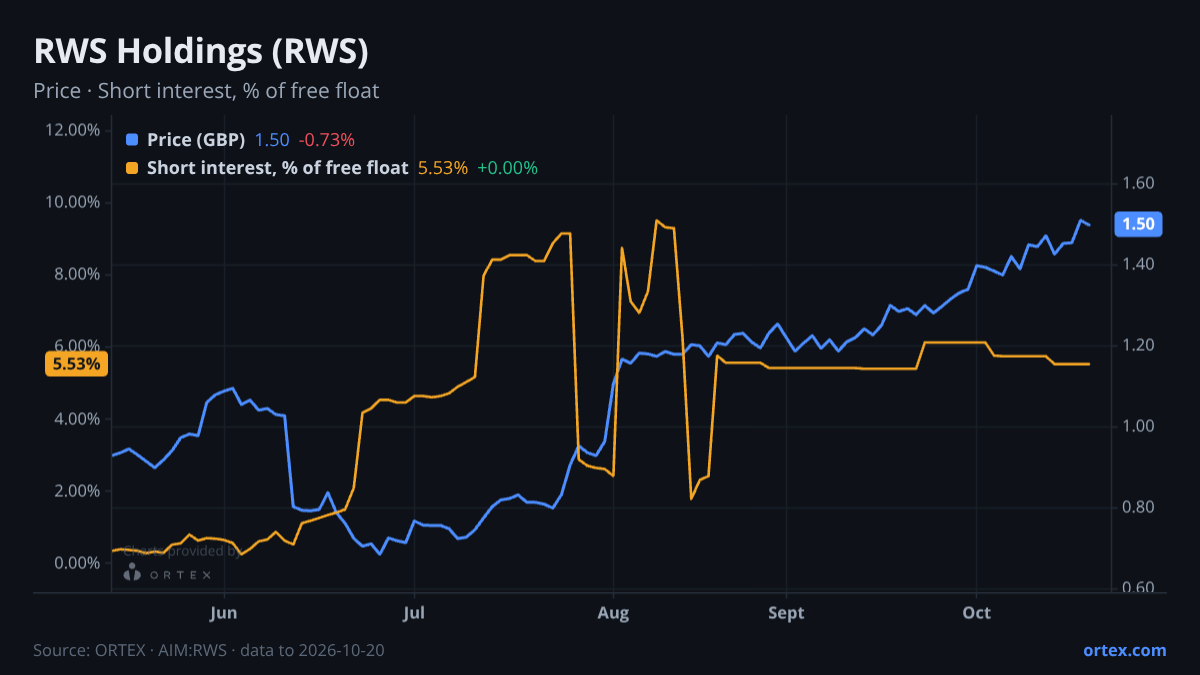Viewport: 1200px width, 675px height.
Task: Click the 1.60 right axis label
Action: (x=1139, y=184)
